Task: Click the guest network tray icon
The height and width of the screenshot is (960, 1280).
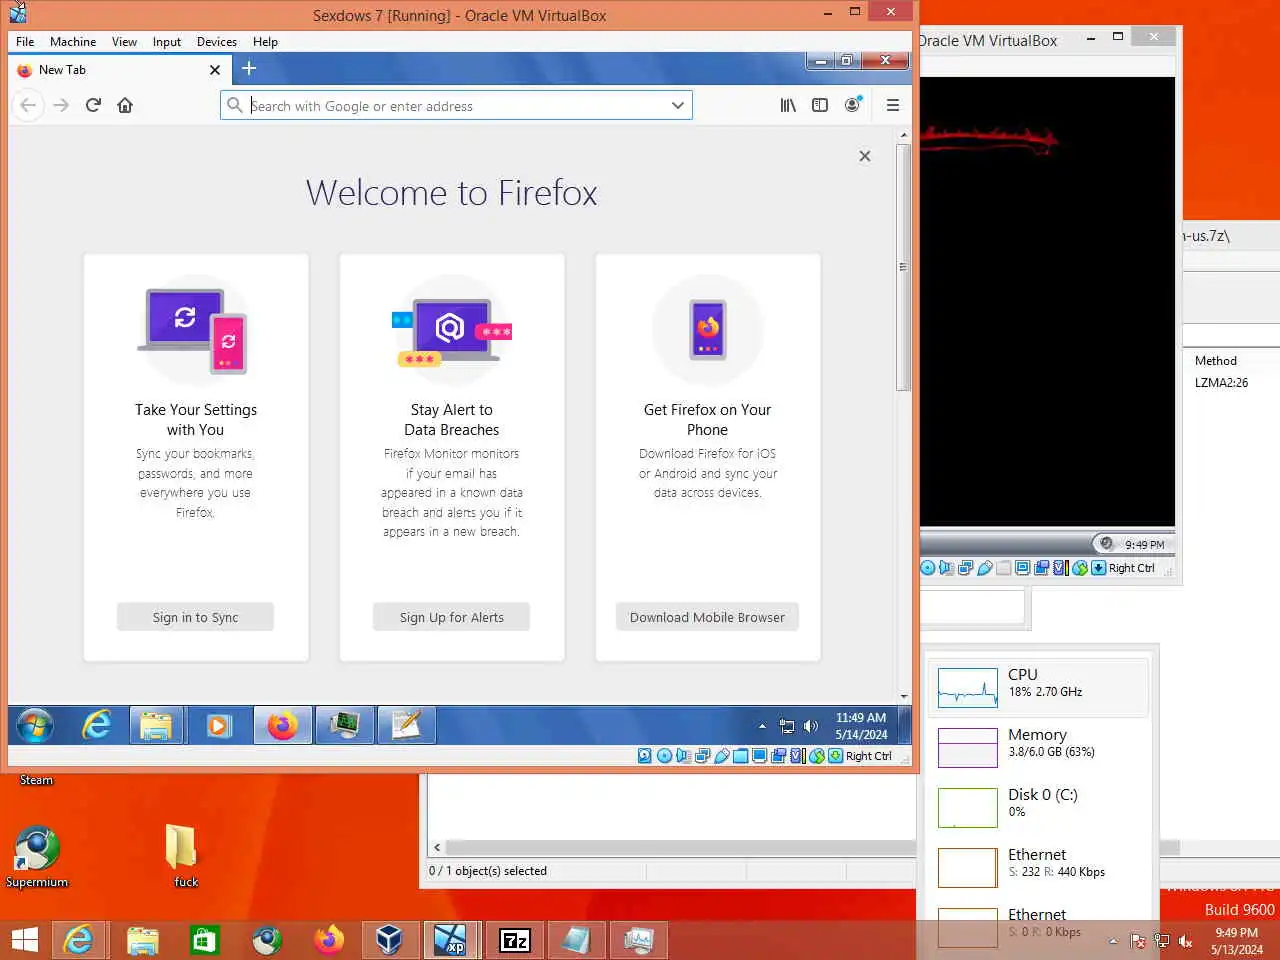Action: (x=787, y=726)
